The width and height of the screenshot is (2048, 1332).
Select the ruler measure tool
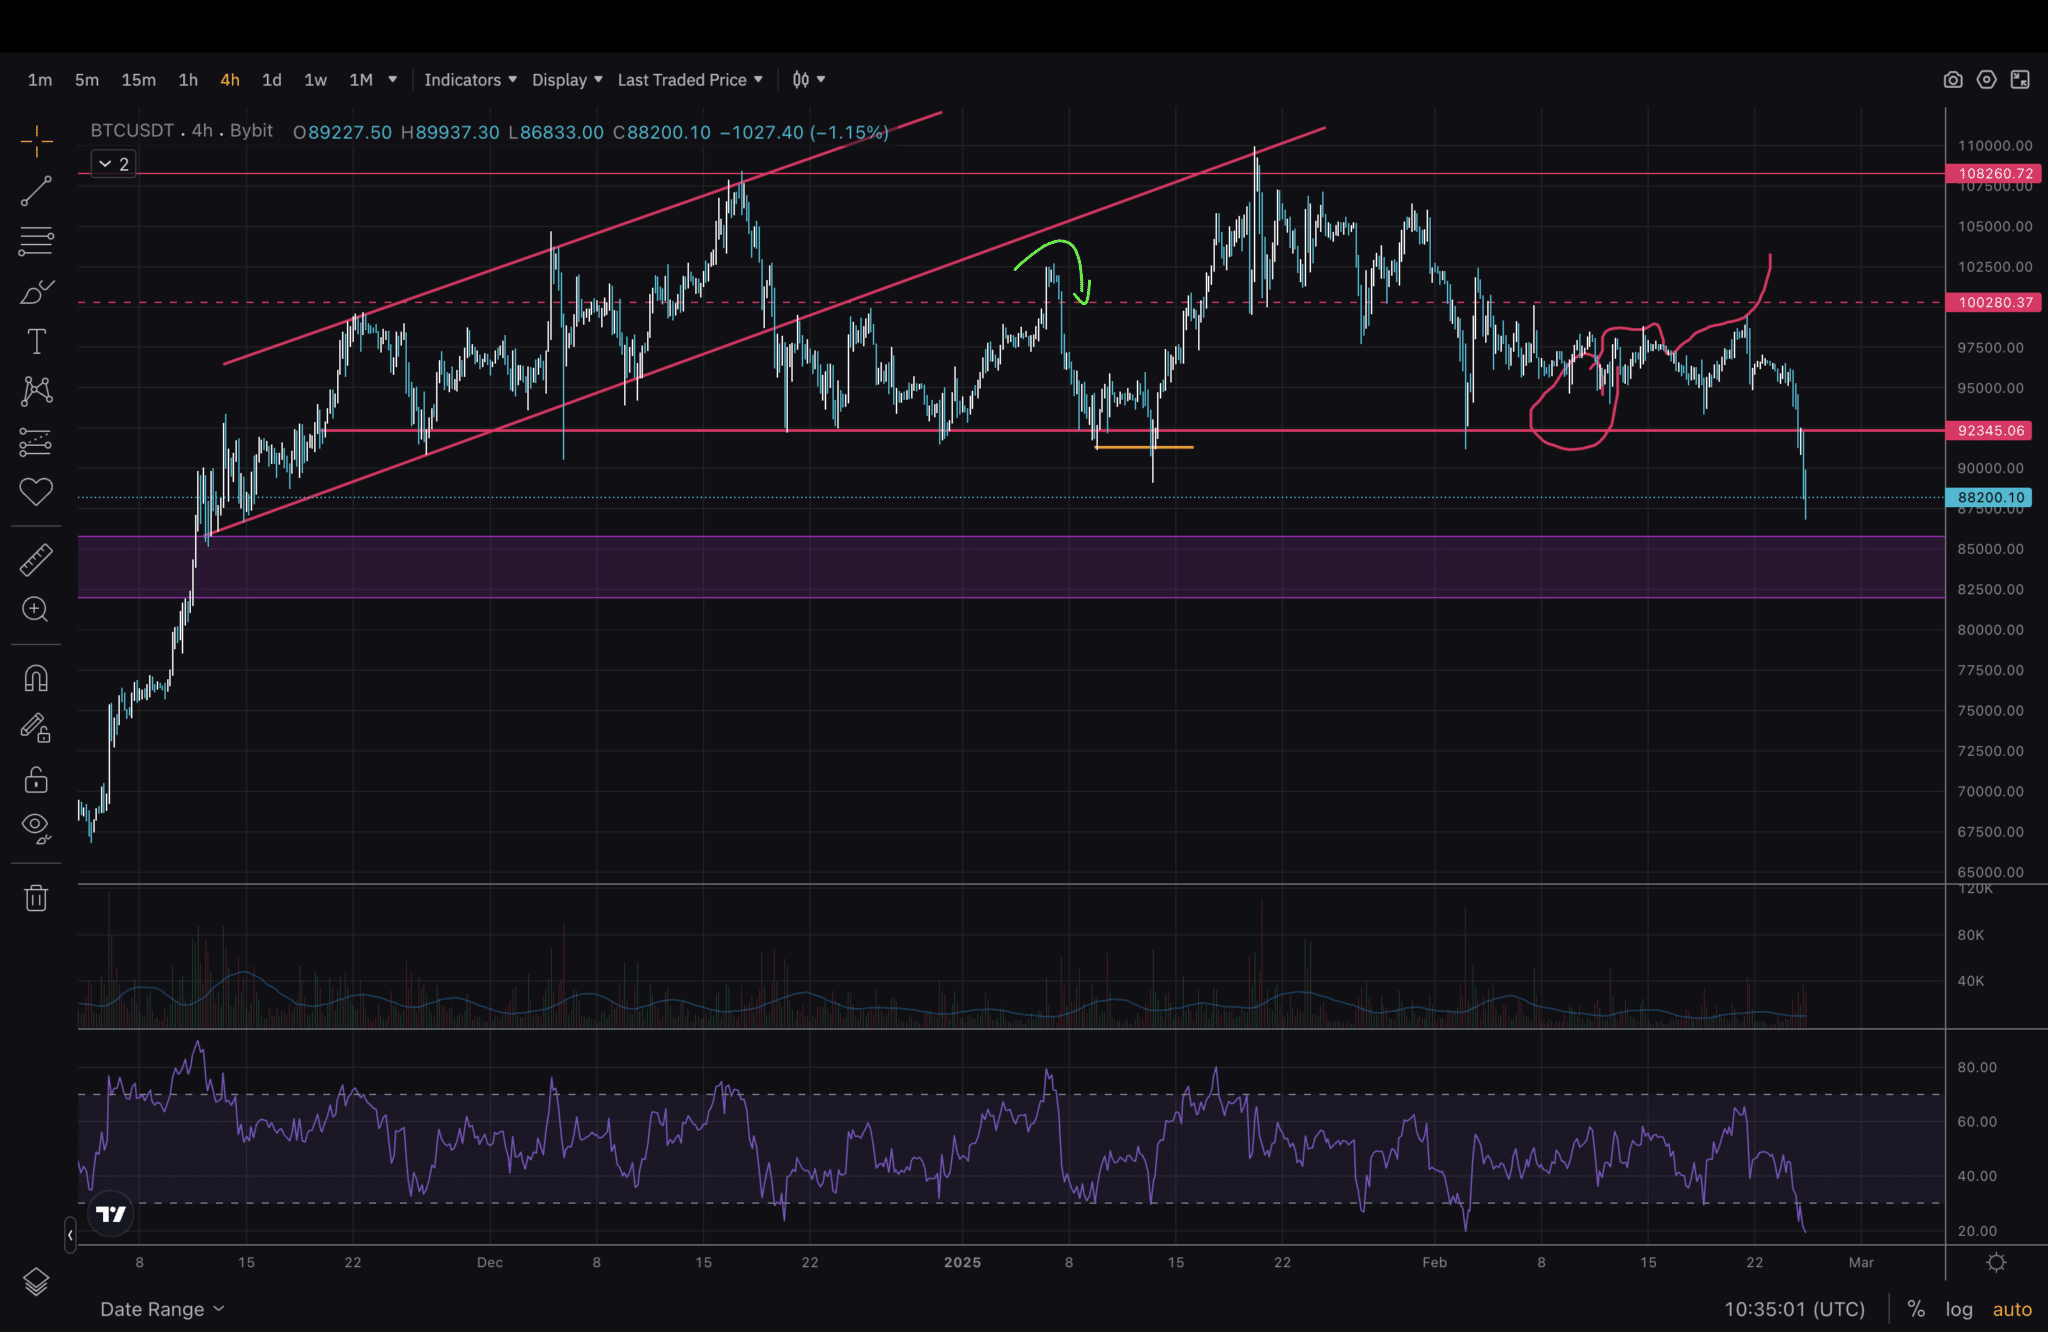(36, 560)
